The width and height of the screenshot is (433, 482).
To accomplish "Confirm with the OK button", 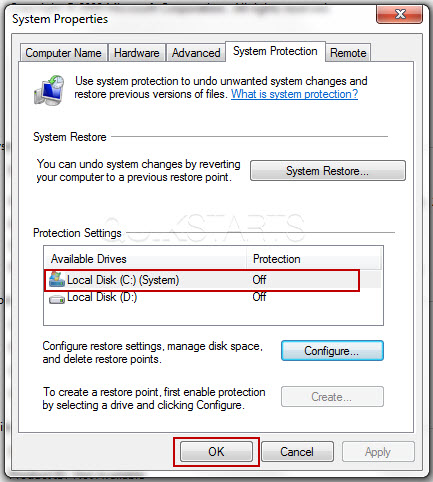I will point(216,452).
